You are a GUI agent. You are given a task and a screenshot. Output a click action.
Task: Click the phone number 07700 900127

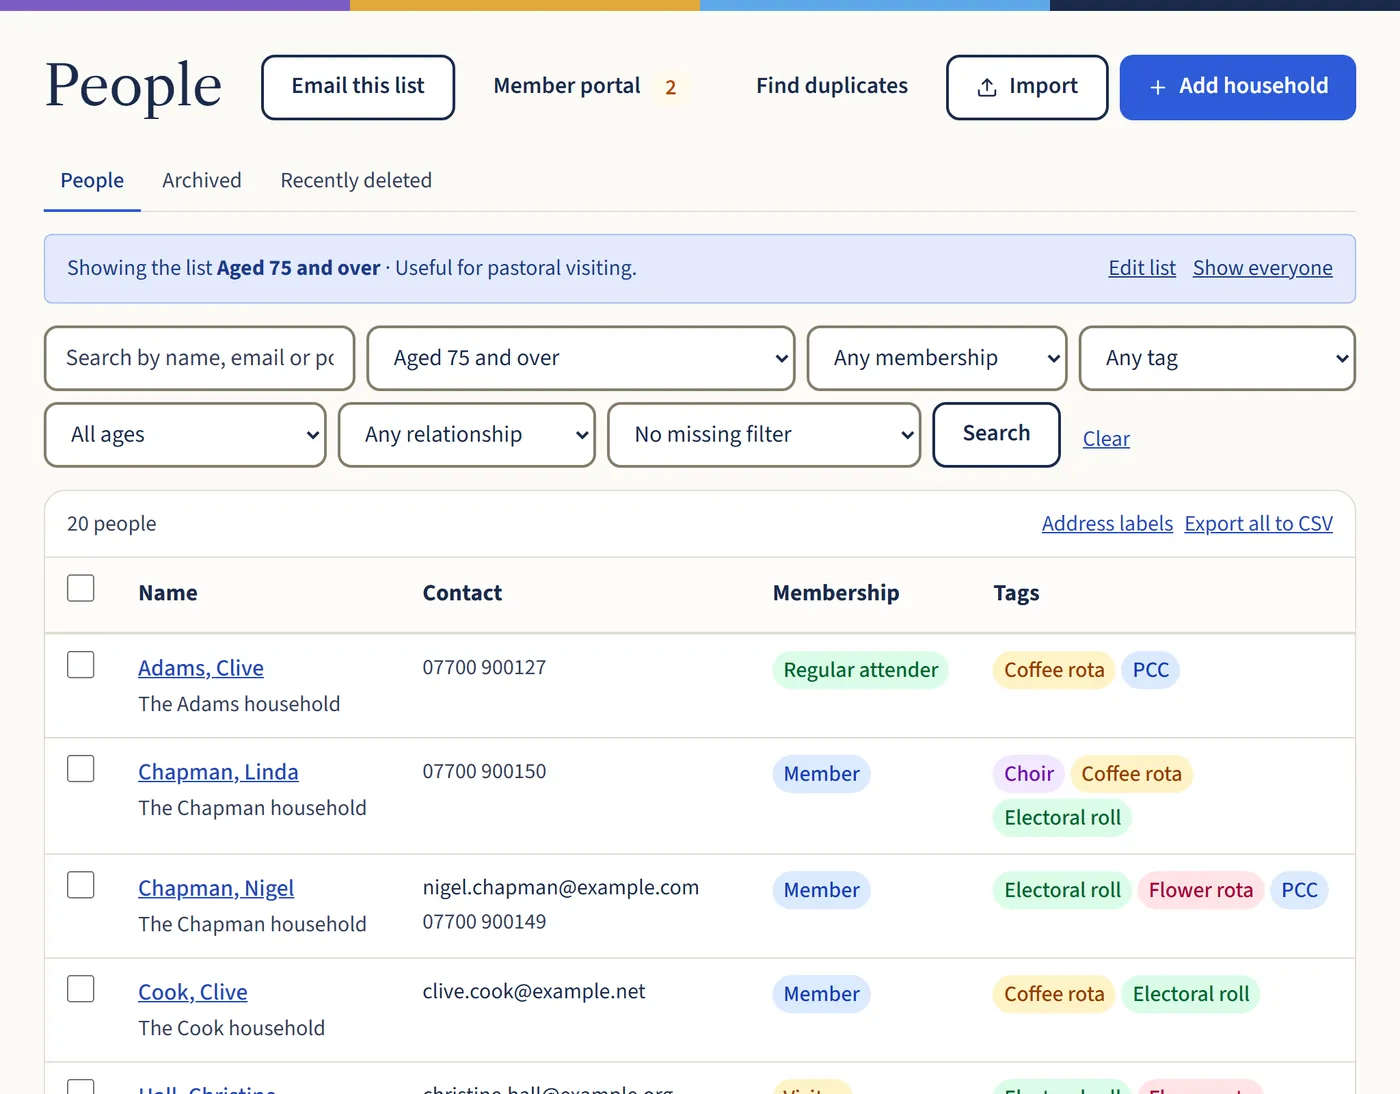[484, 668]
